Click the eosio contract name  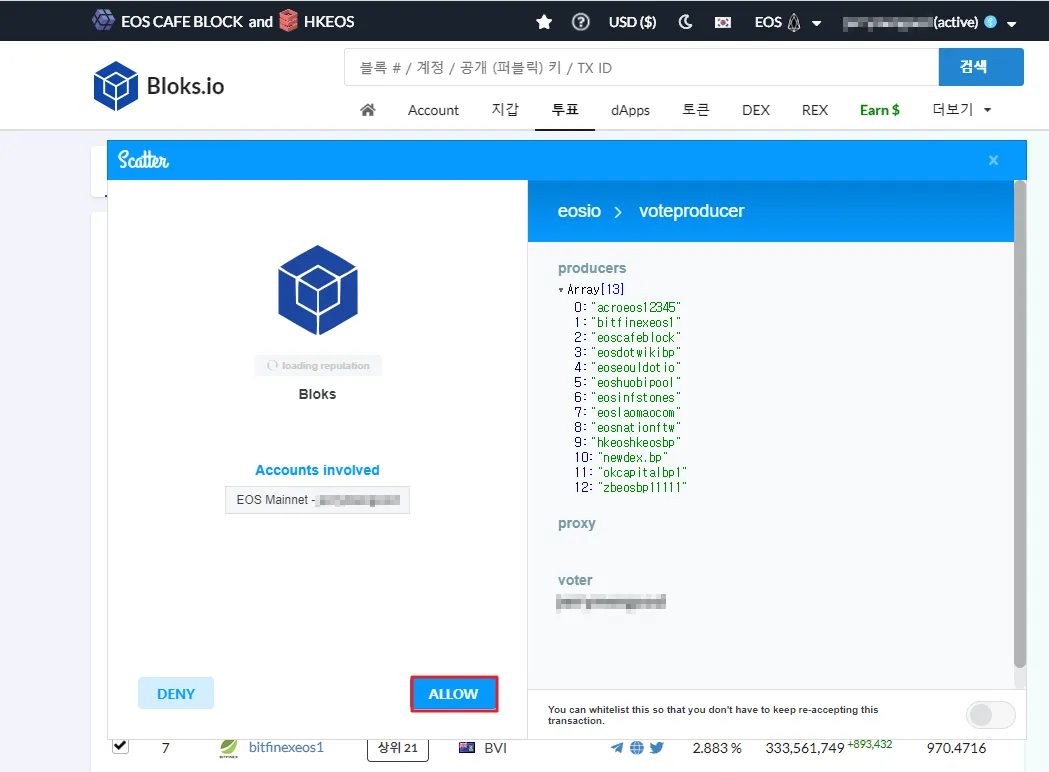pos(579,211)
